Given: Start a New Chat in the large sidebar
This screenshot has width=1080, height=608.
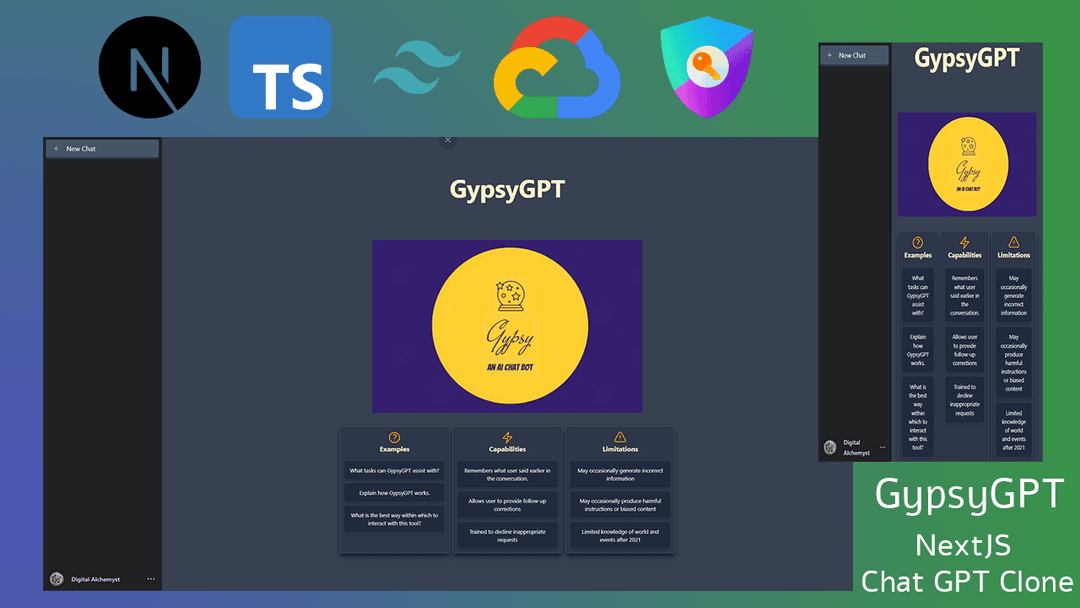Looking at the screenshot, I should [x=102, y=149].
